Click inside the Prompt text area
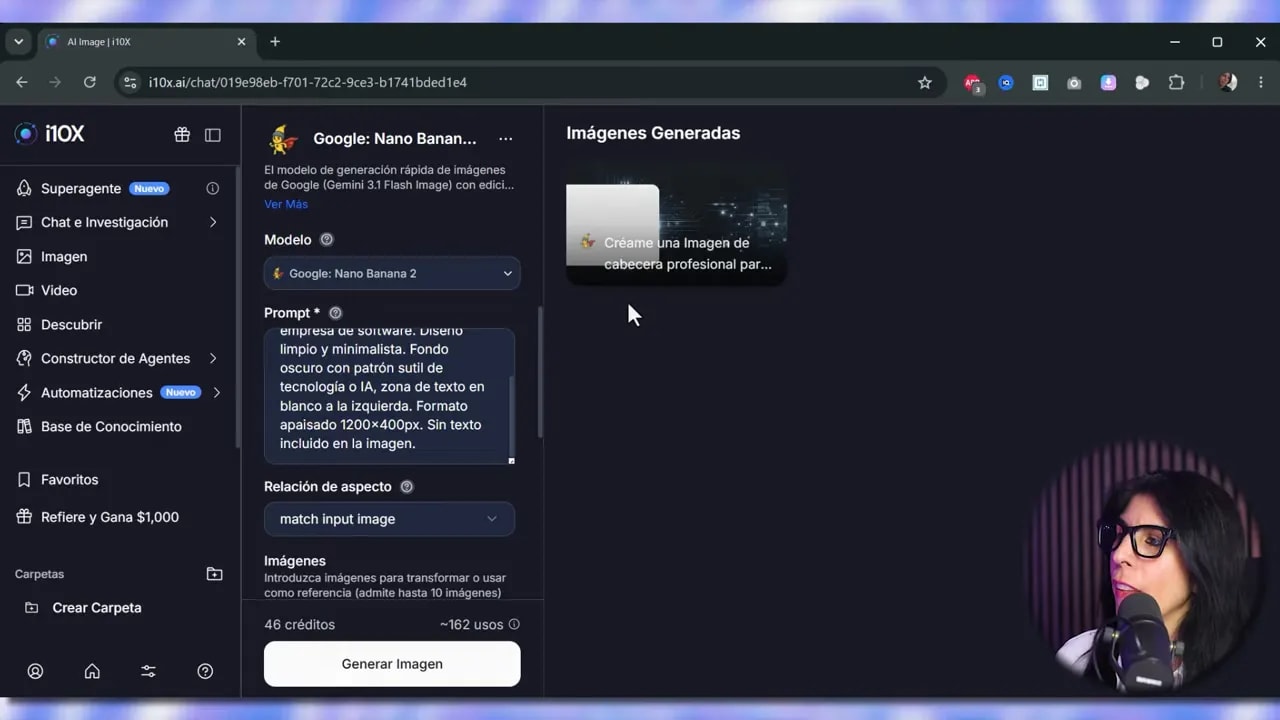1280x720 pixels. tap(389, 396)
